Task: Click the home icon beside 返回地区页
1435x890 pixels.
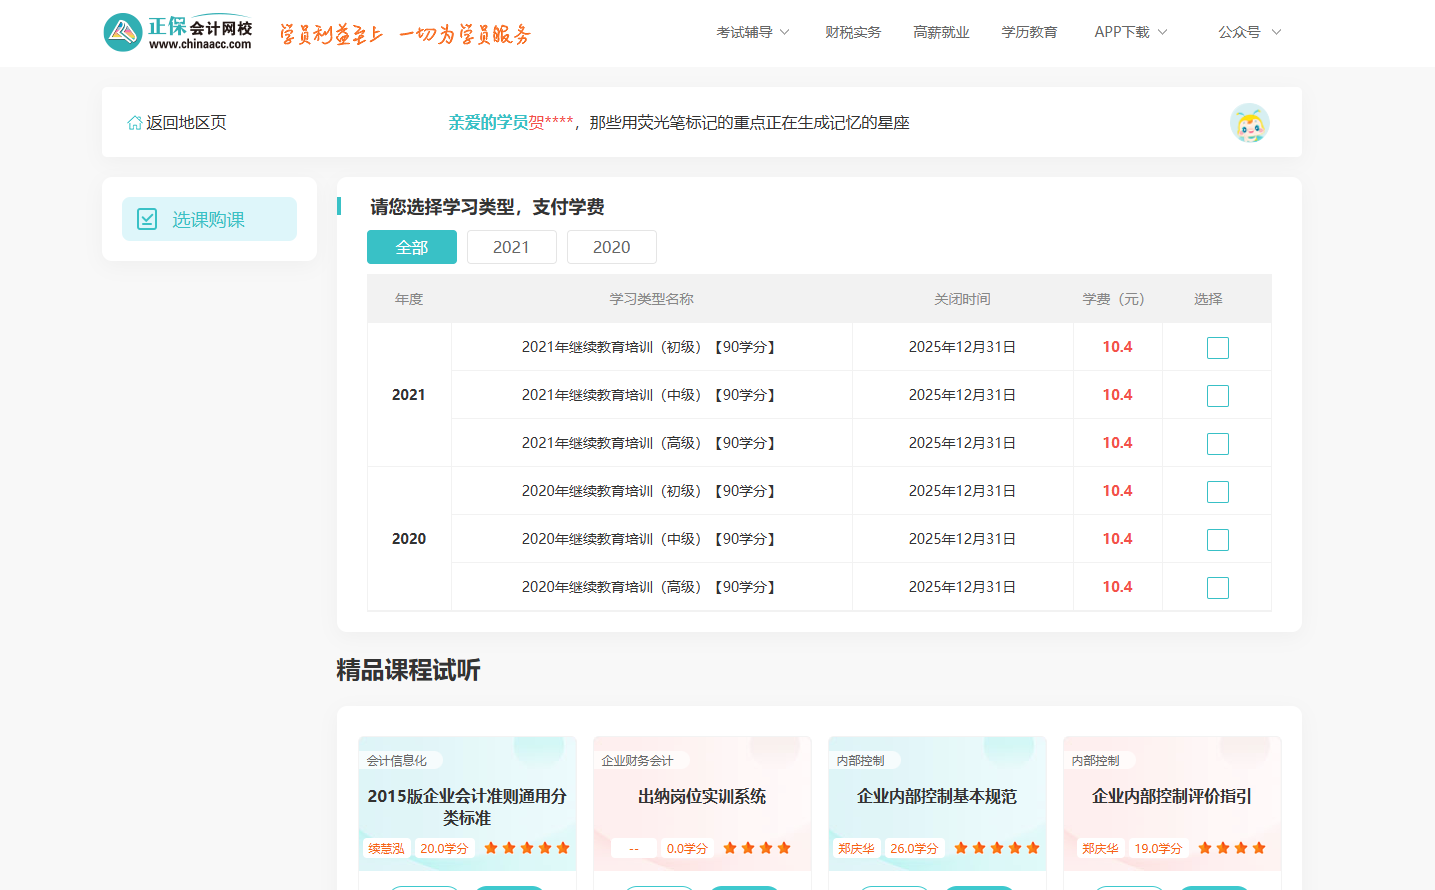Action: click(134, 123)
